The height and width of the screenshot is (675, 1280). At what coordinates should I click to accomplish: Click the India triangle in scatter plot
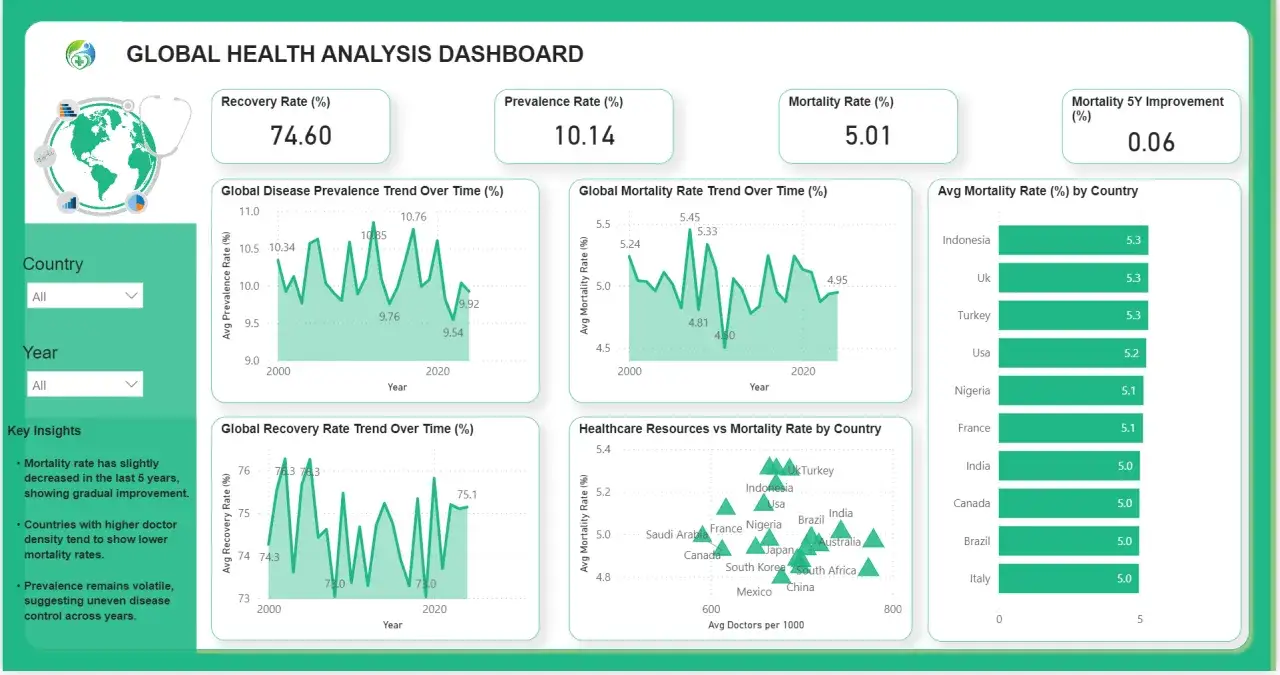pyautogui.click(x=841, y=531)
